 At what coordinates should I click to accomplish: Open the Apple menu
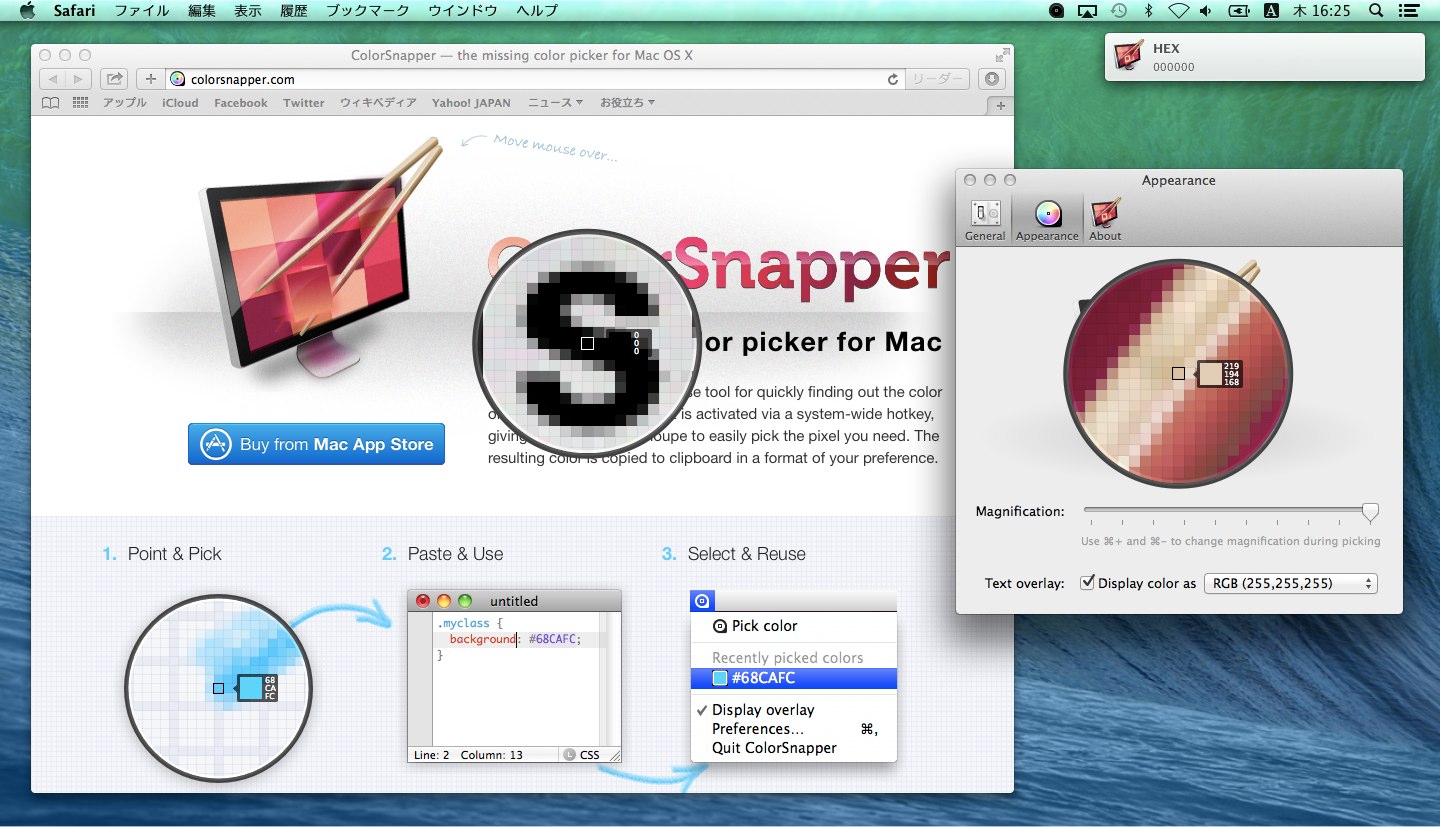pyautogui.click(x=27, y=10)
